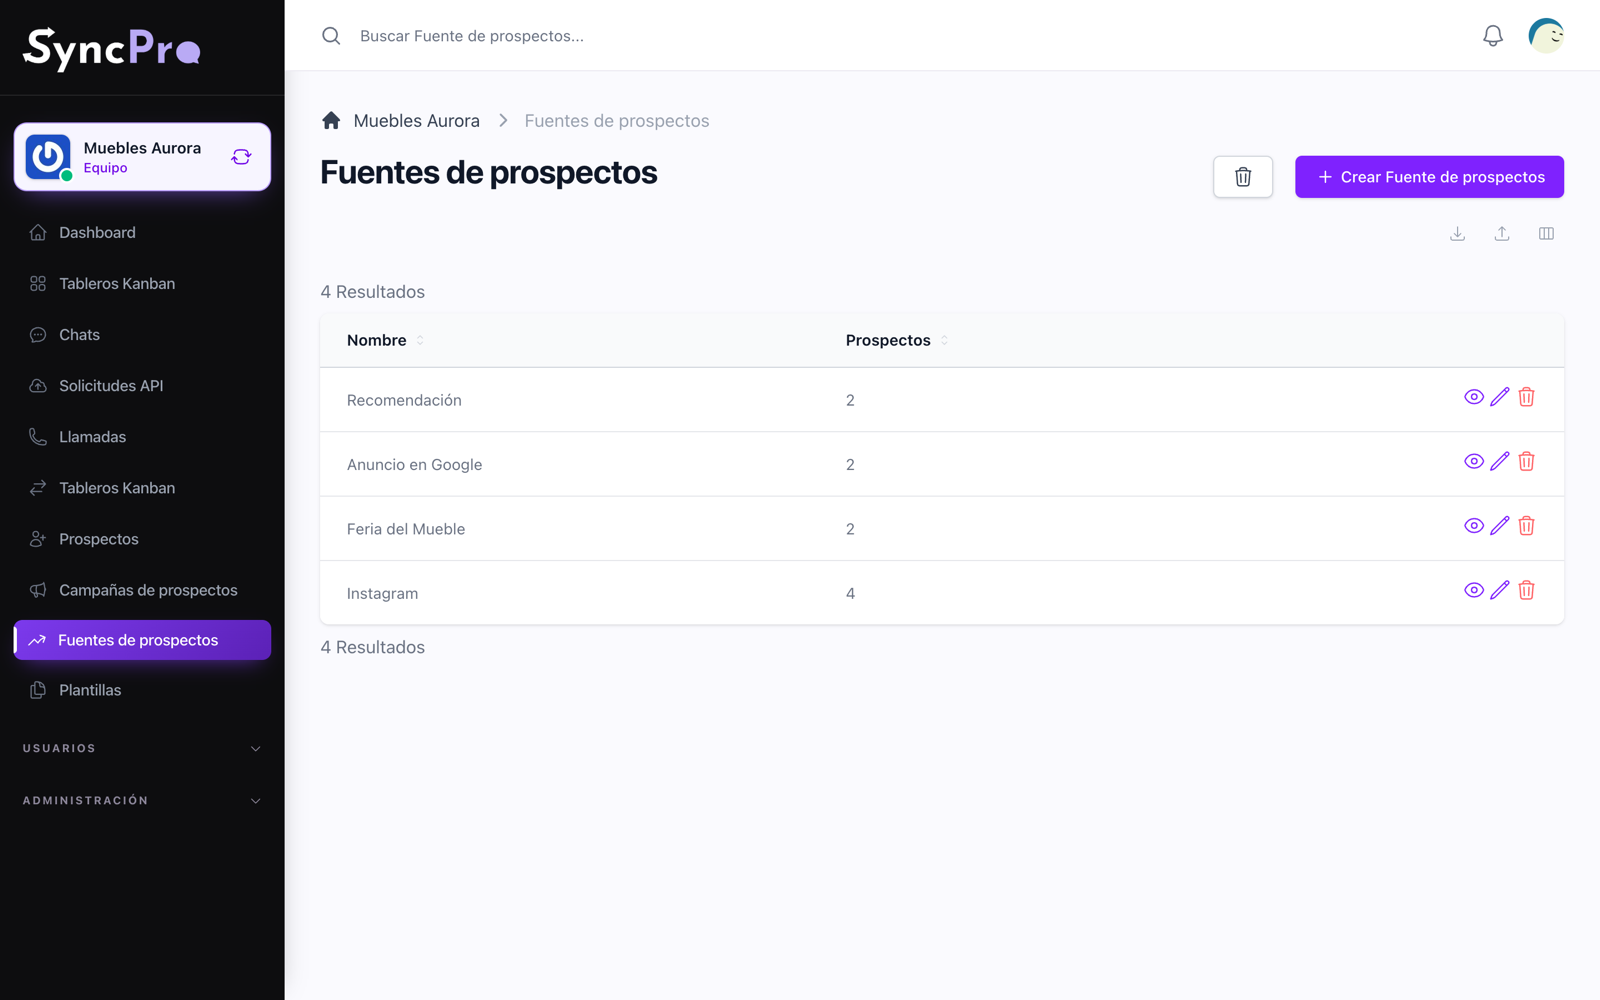
Task: View the Recomendación source
Action: tap(1474, 397)
